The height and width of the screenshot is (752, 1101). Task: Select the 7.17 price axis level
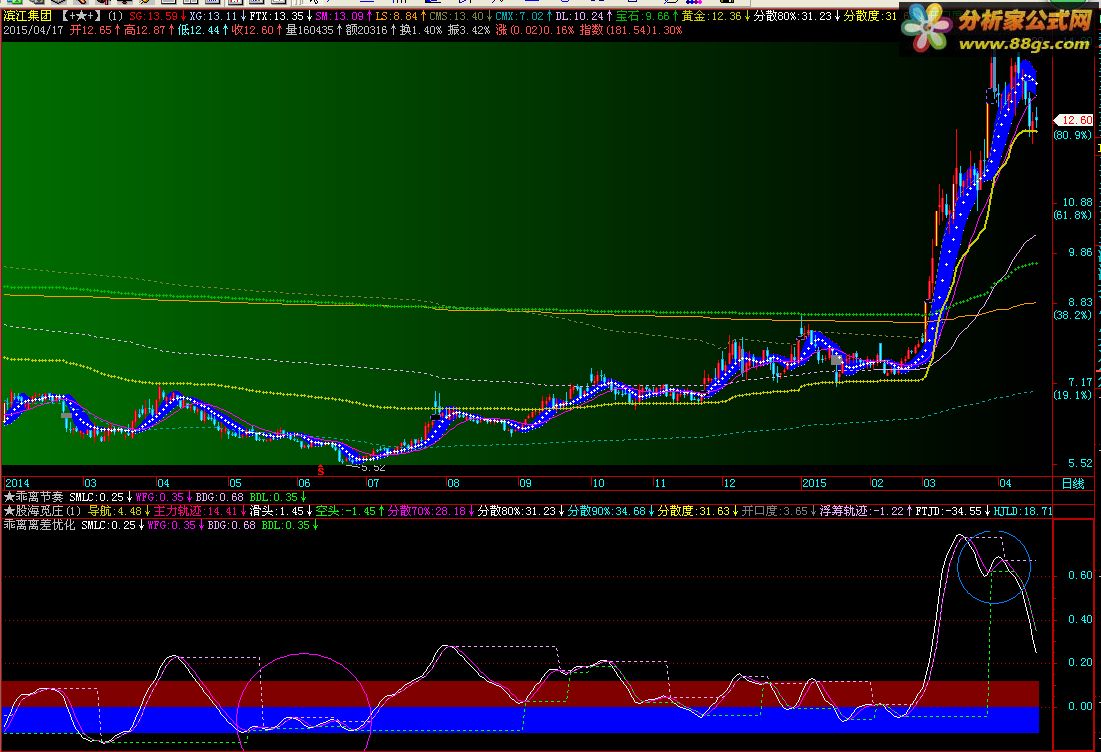[x=1081, y=382]
